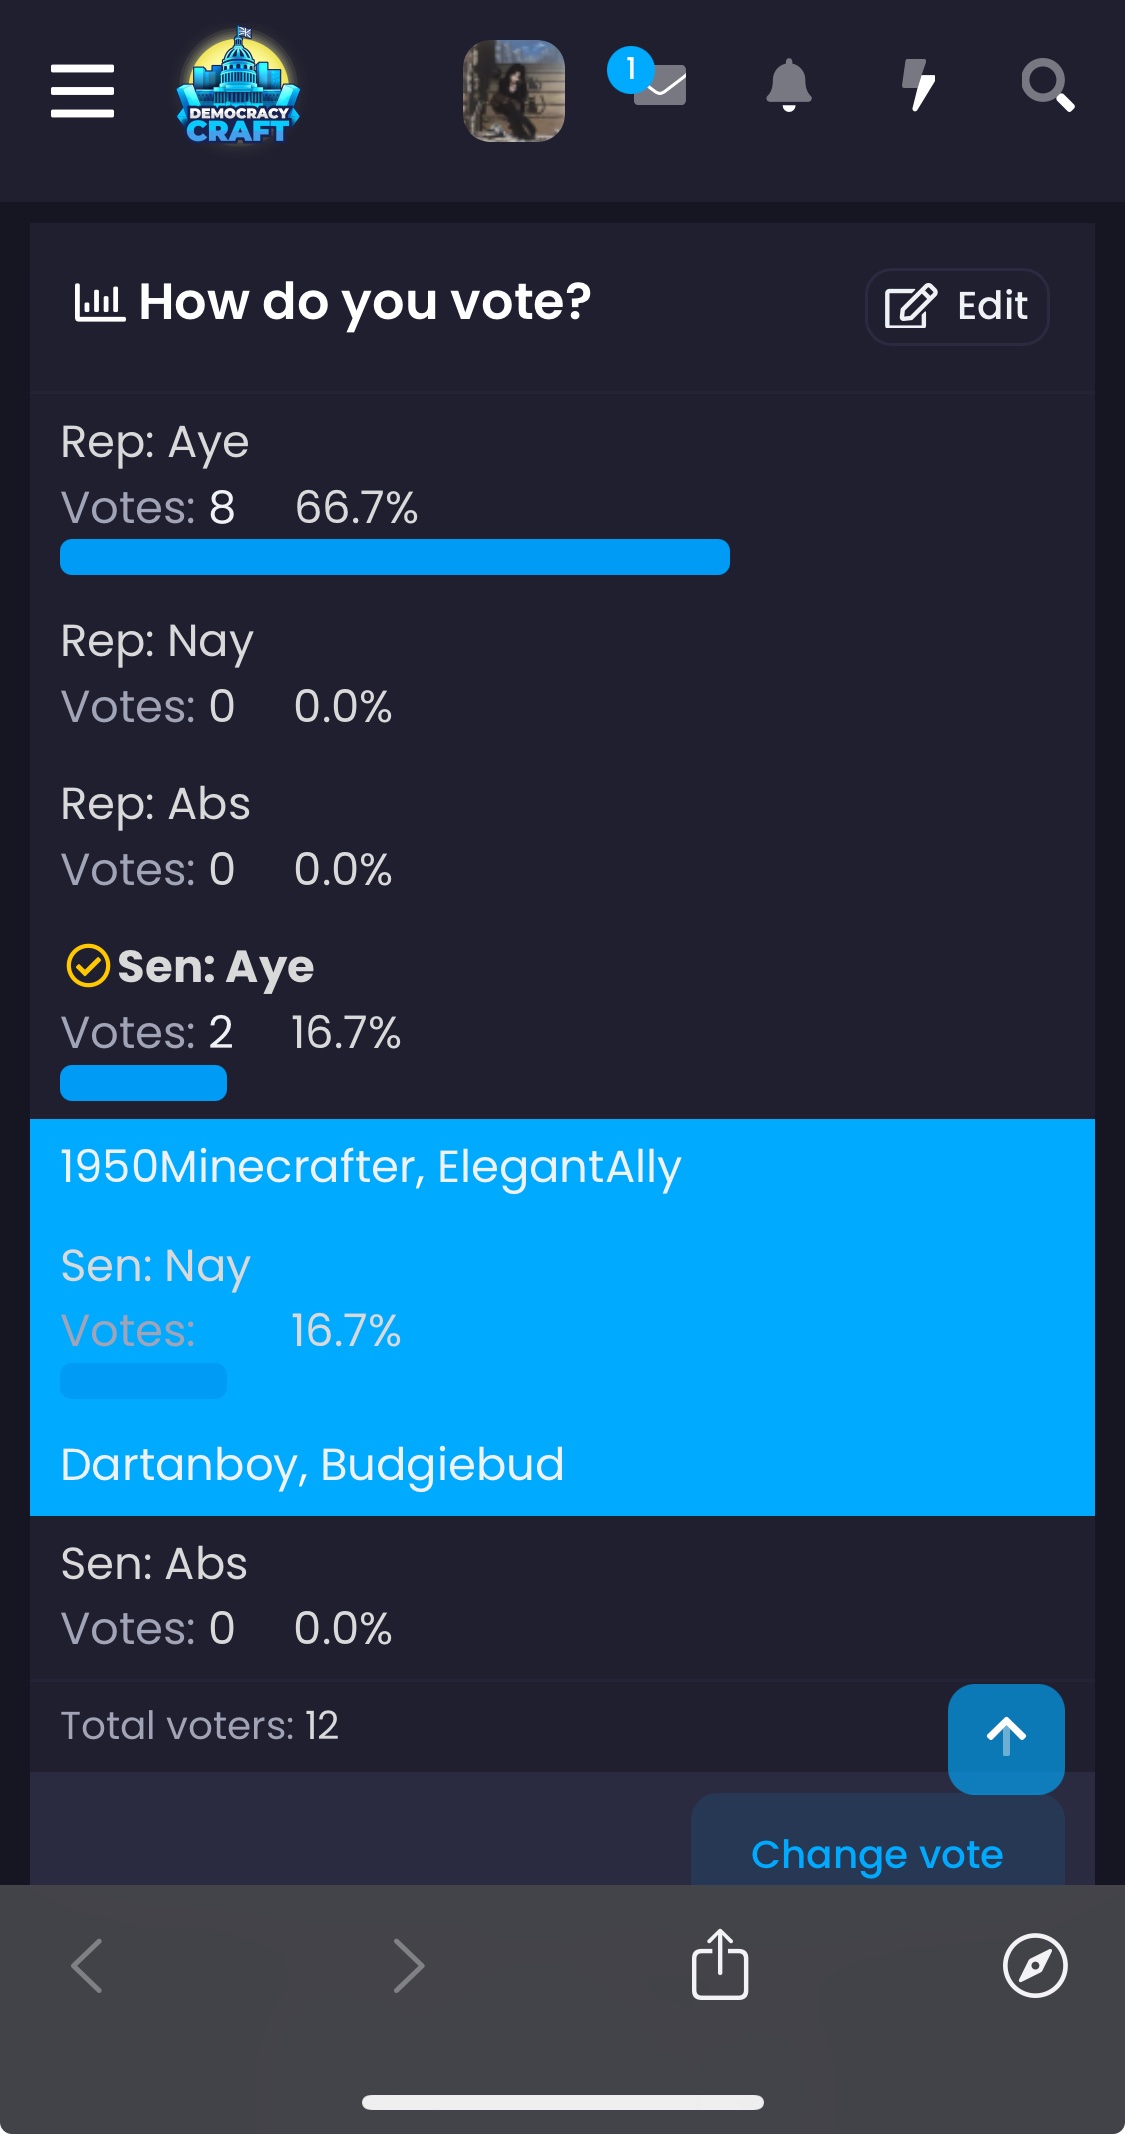Open the What's New lightning icon
The width and height of the screenshot is (1125, 2134).
pyautogui.click(x=919, y=86)
